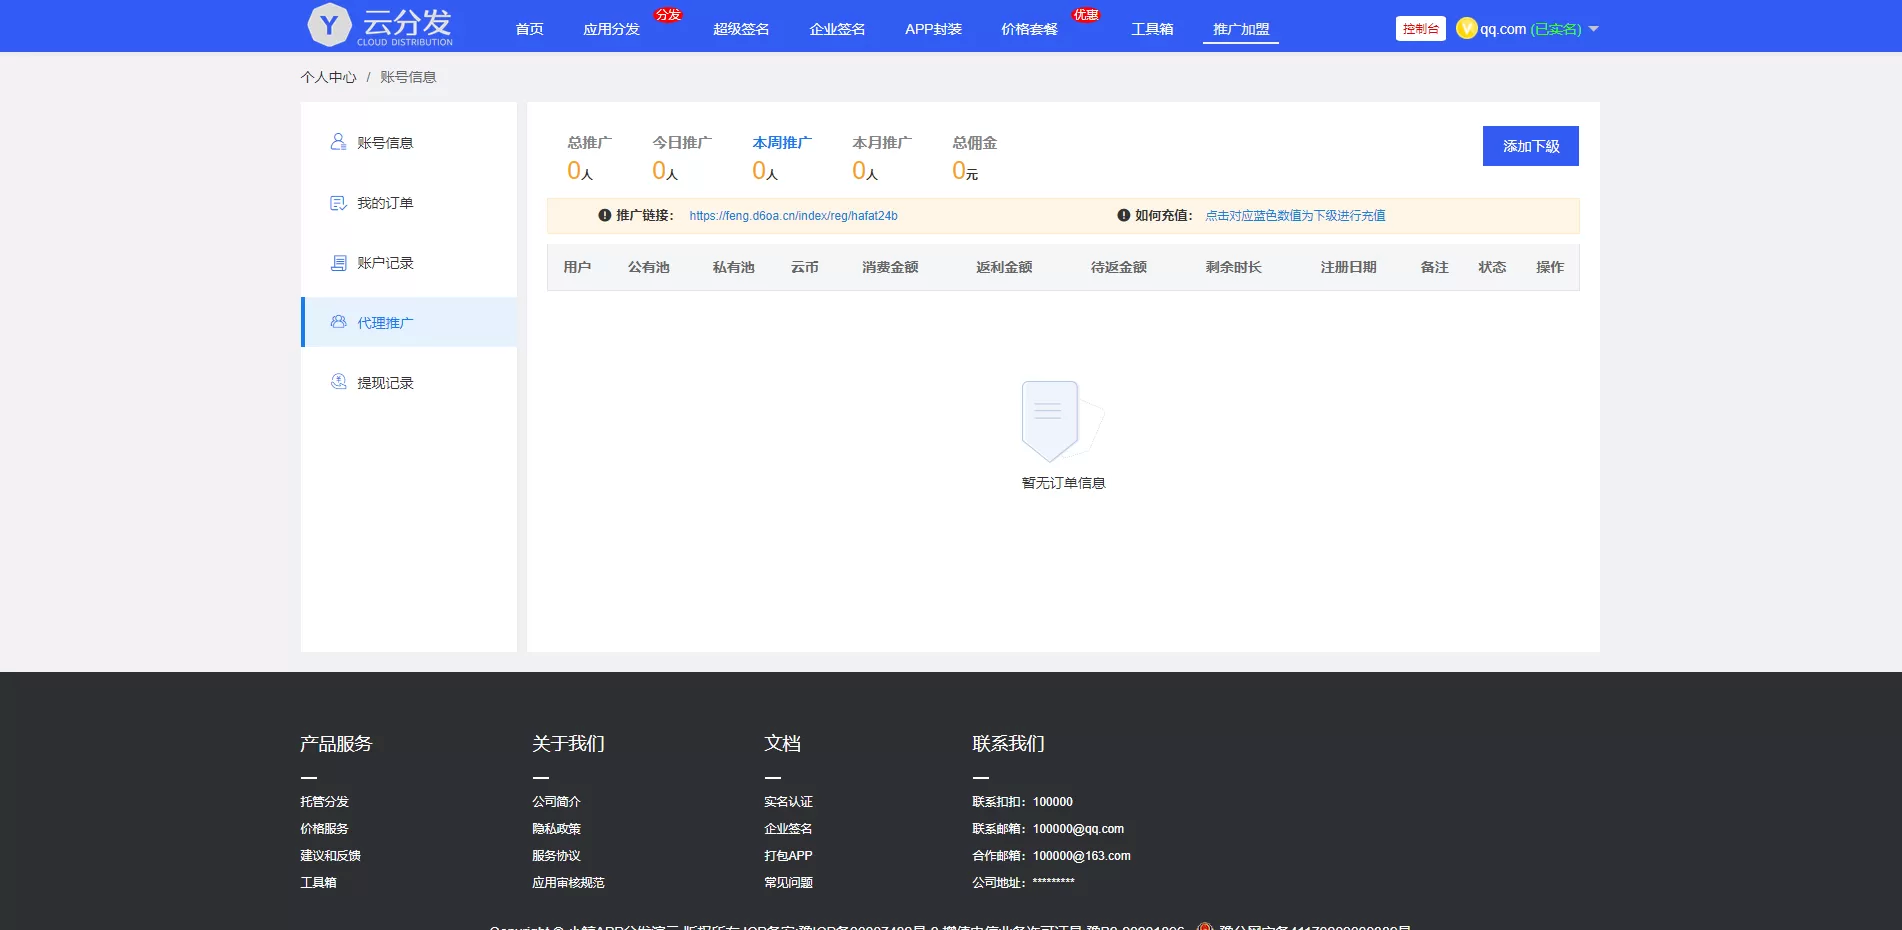Viewport: 1902px width, 930px height.
Task: Click the yellow user avatar icon
Action: point(1466,28)
